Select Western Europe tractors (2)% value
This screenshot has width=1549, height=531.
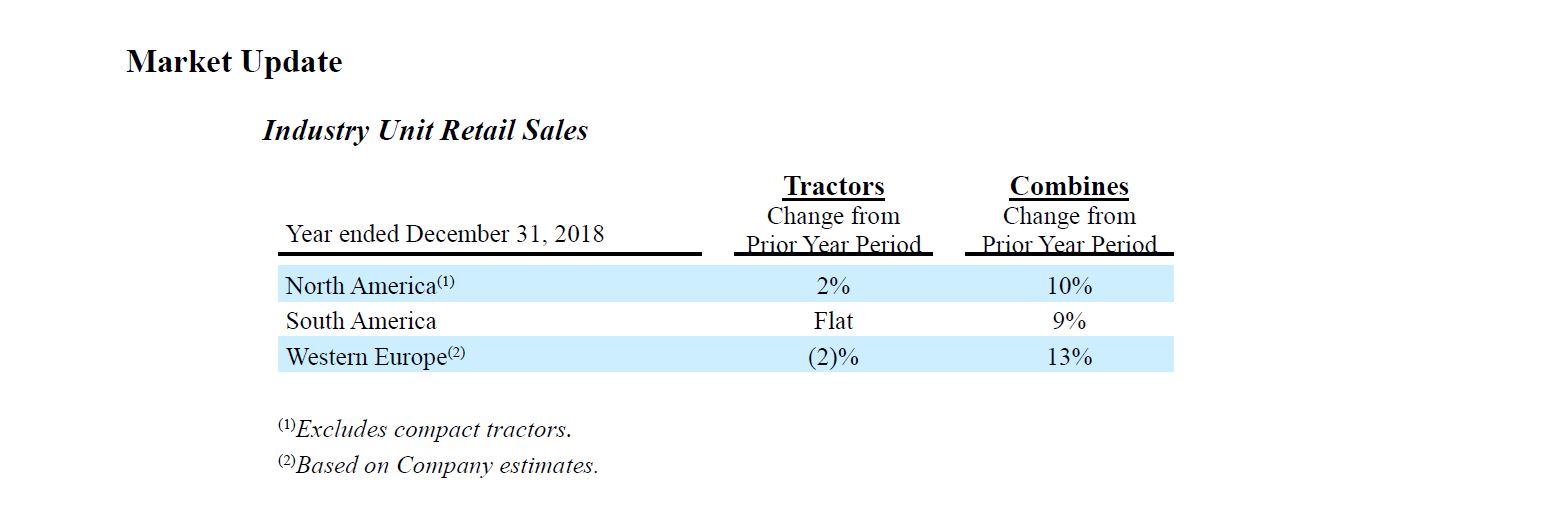(833, 357)
